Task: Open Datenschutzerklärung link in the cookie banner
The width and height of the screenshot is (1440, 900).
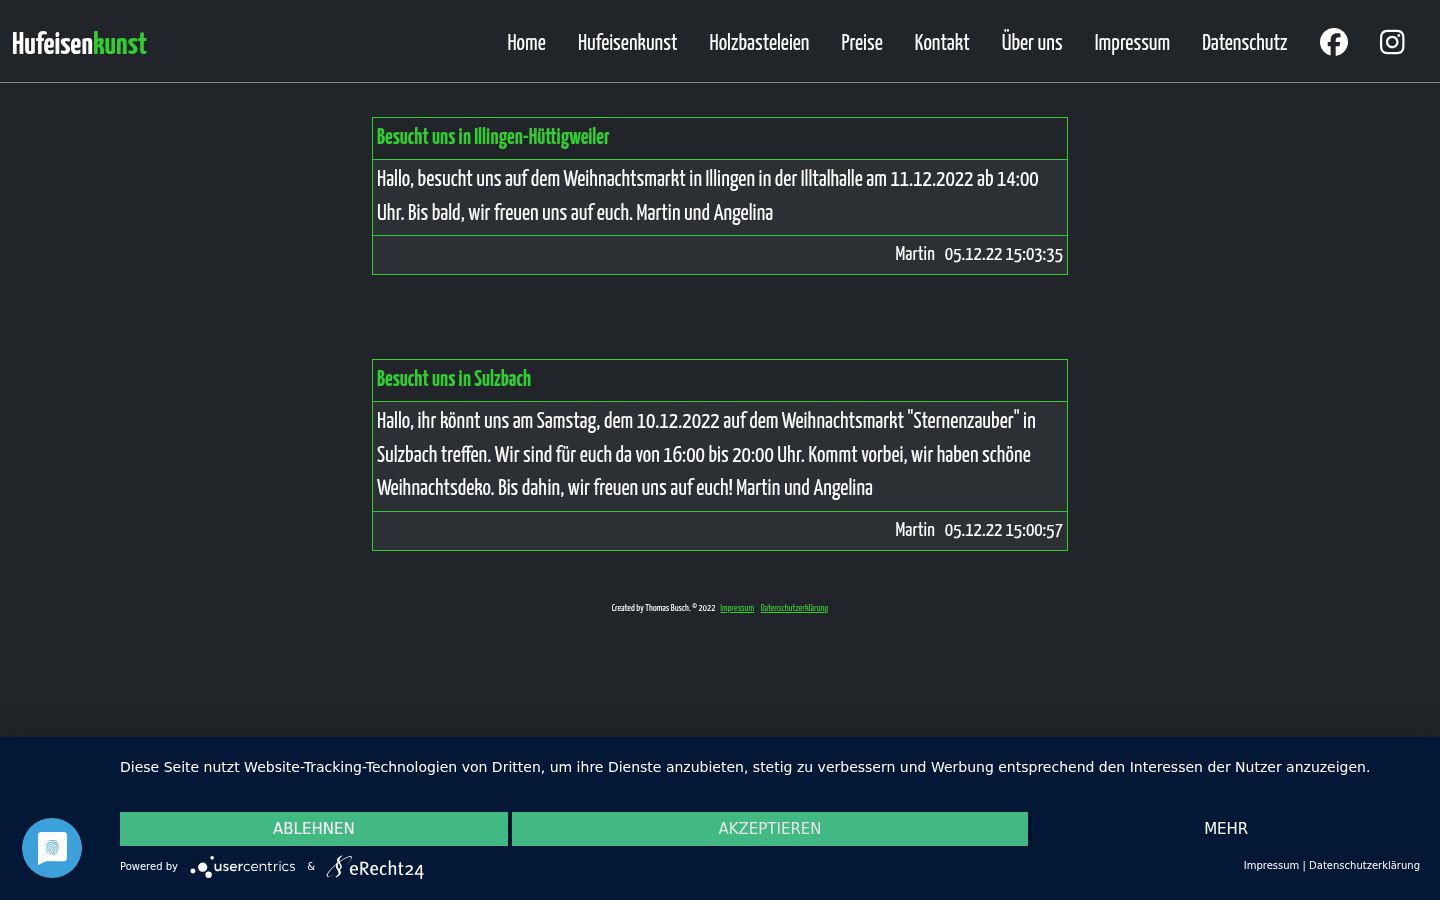Action: click(1364, 866)
